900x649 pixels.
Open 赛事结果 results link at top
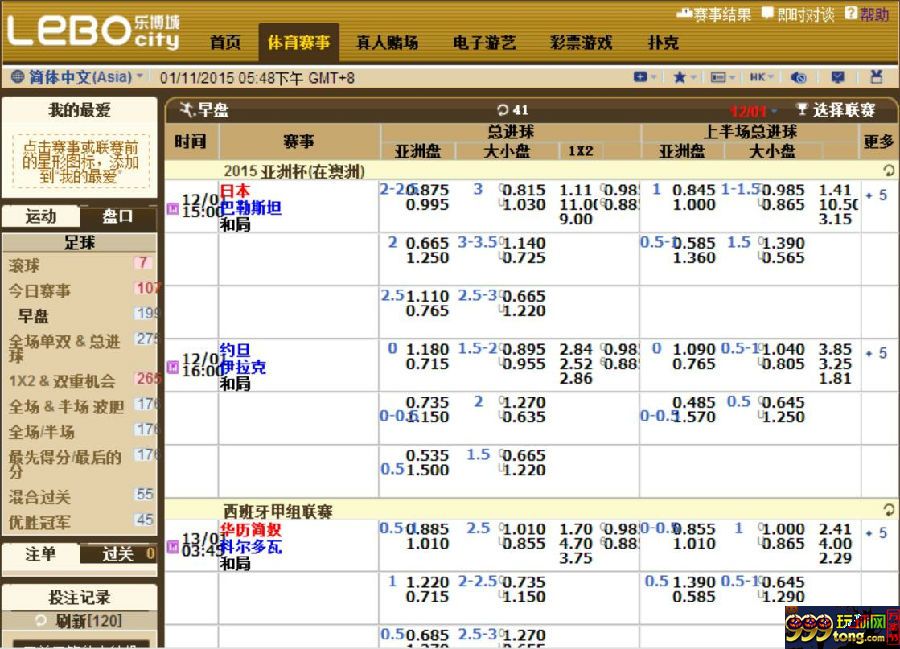click(x=713, y=14)
